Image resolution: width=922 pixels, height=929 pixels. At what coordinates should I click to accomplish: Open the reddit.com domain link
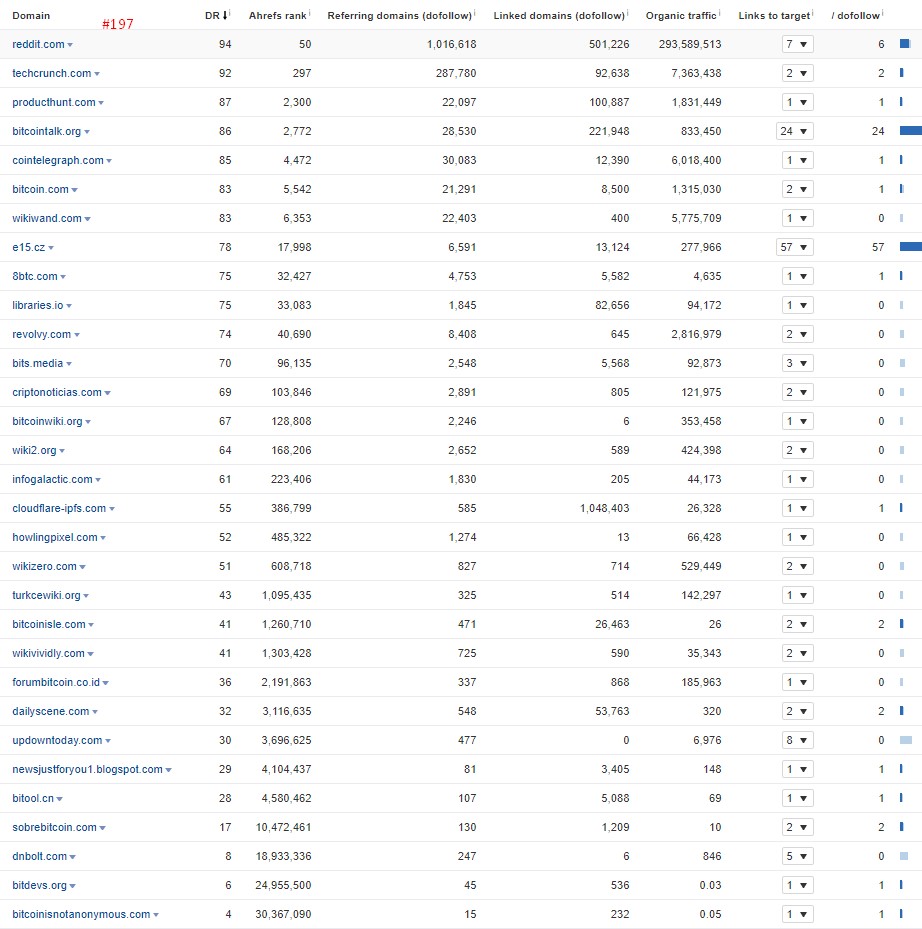click(x=38, y=44)
